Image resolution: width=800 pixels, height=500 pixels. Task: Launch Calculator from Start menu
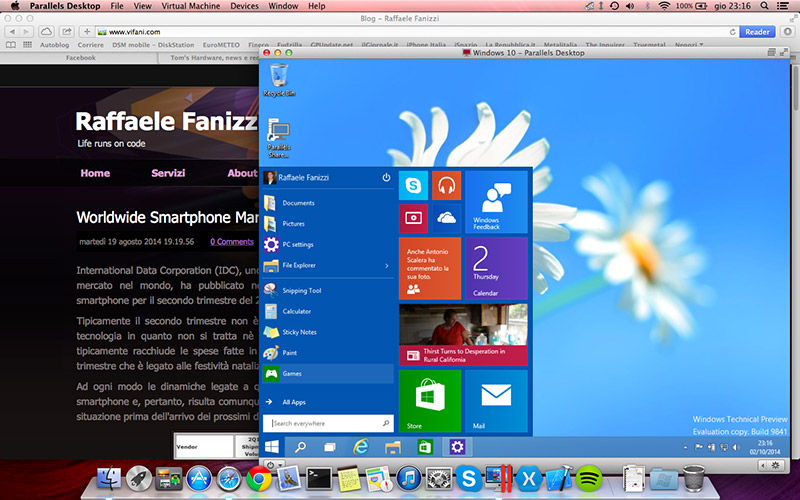pyautogui.click(x=328, y=311)
